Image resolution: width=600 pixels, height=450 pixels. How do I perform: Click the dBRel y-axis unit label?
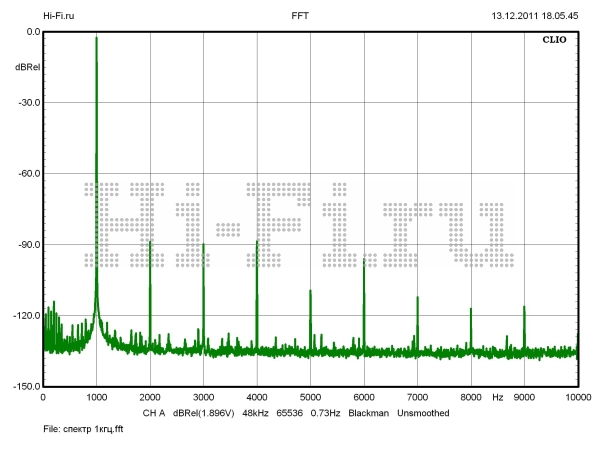(x=28, y=67)
